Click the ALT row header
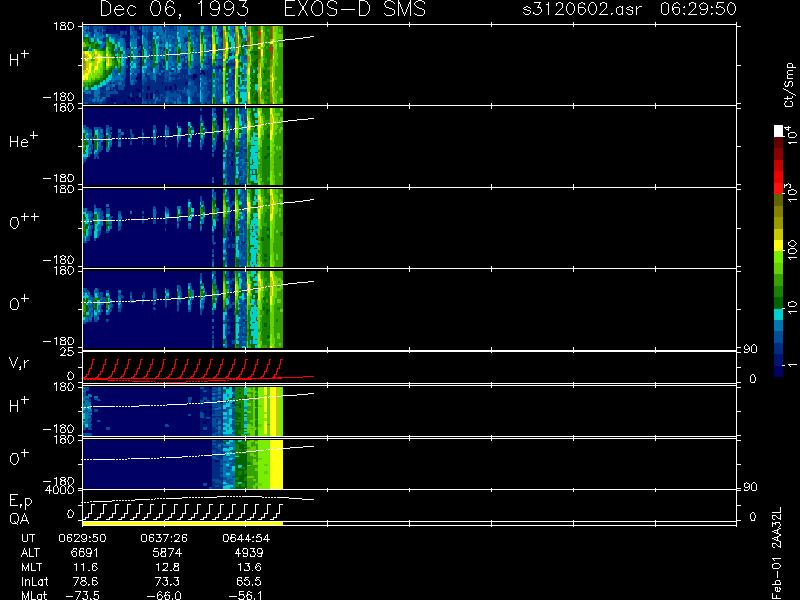800x600 pixels. point(30,553)
